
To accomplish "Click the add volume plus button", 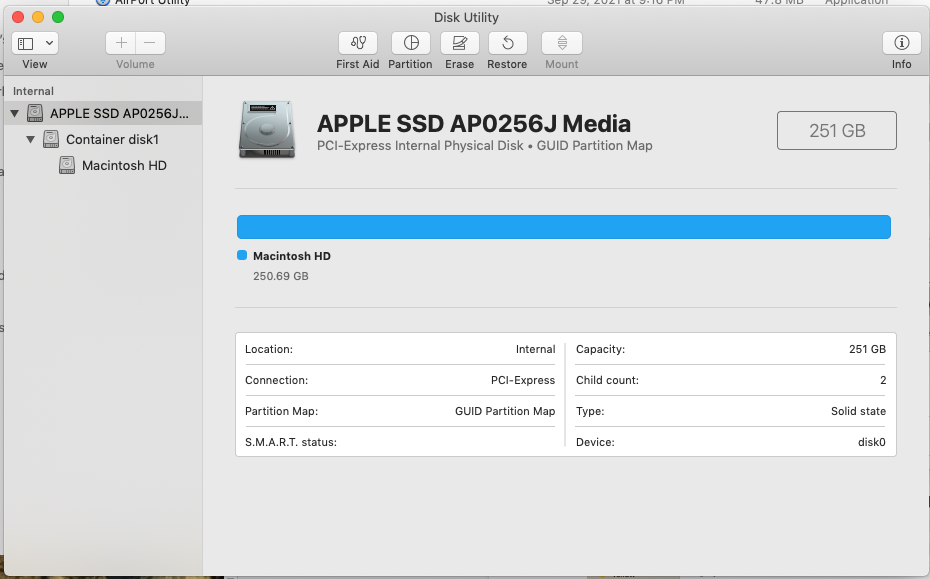I will 121,43.
